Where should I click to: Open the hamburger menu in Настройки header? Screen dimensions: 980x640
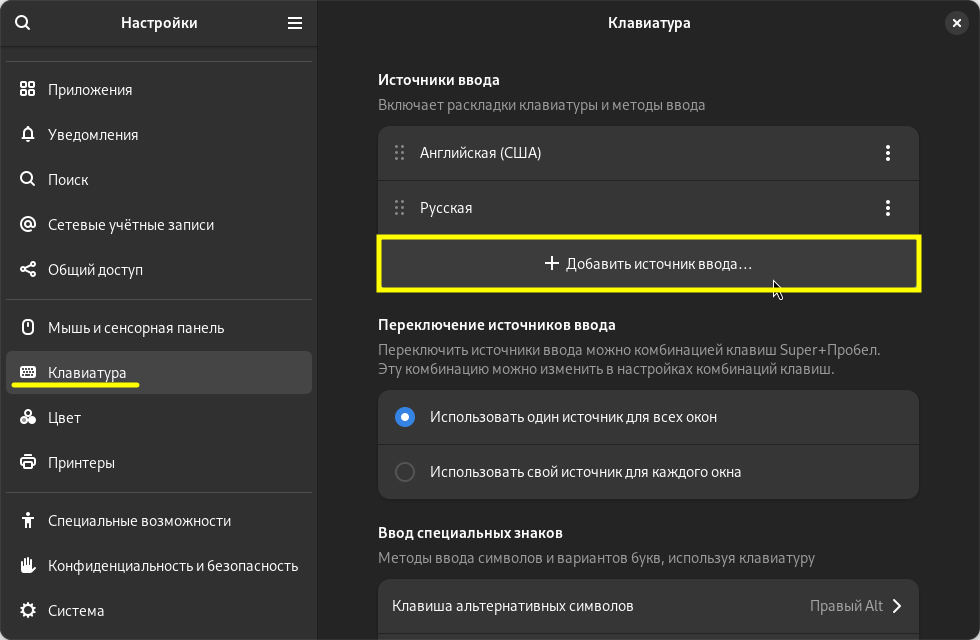[295, 23]
